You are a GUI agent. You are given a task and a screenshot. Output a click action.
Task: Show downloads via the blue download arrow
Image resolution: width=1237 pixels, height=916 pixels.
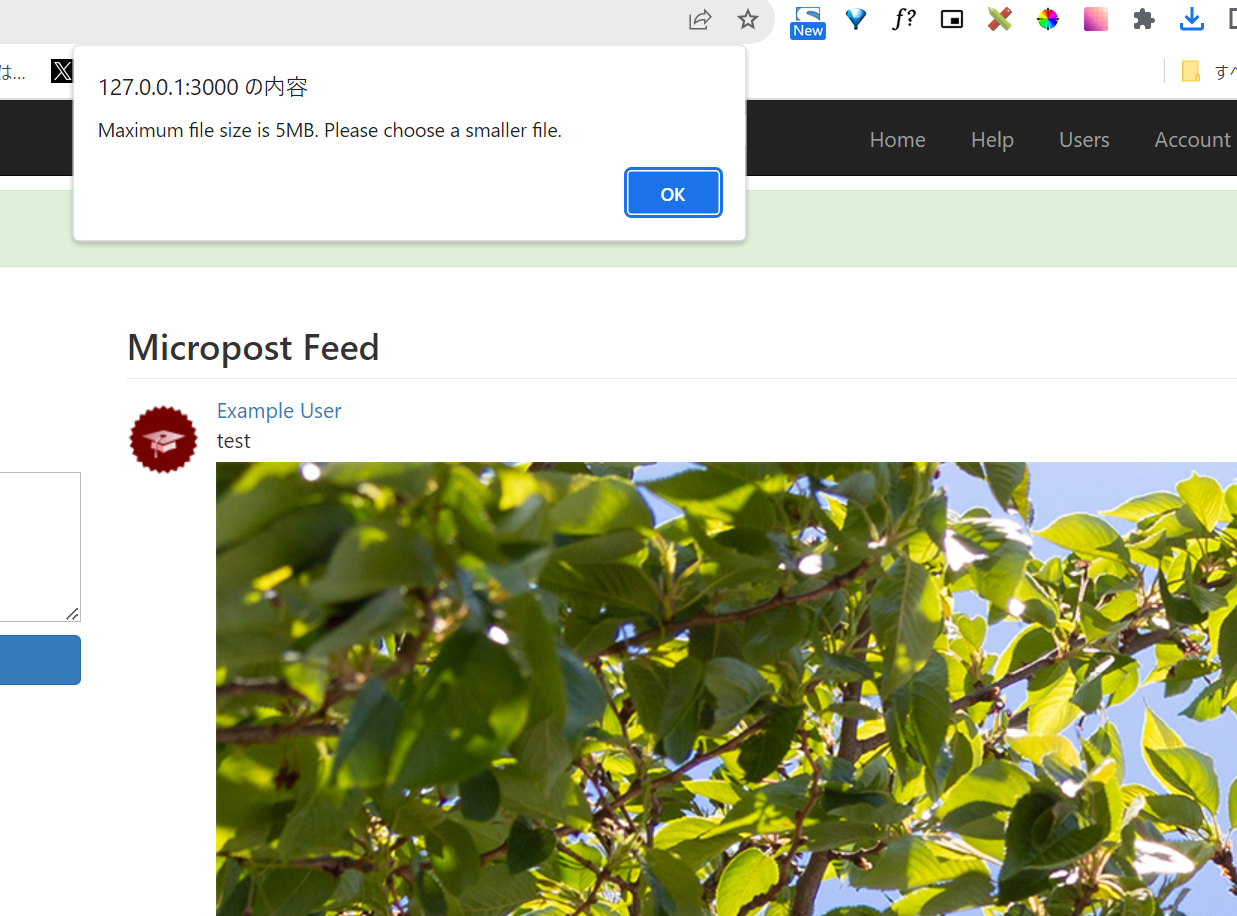point(1192,19)
